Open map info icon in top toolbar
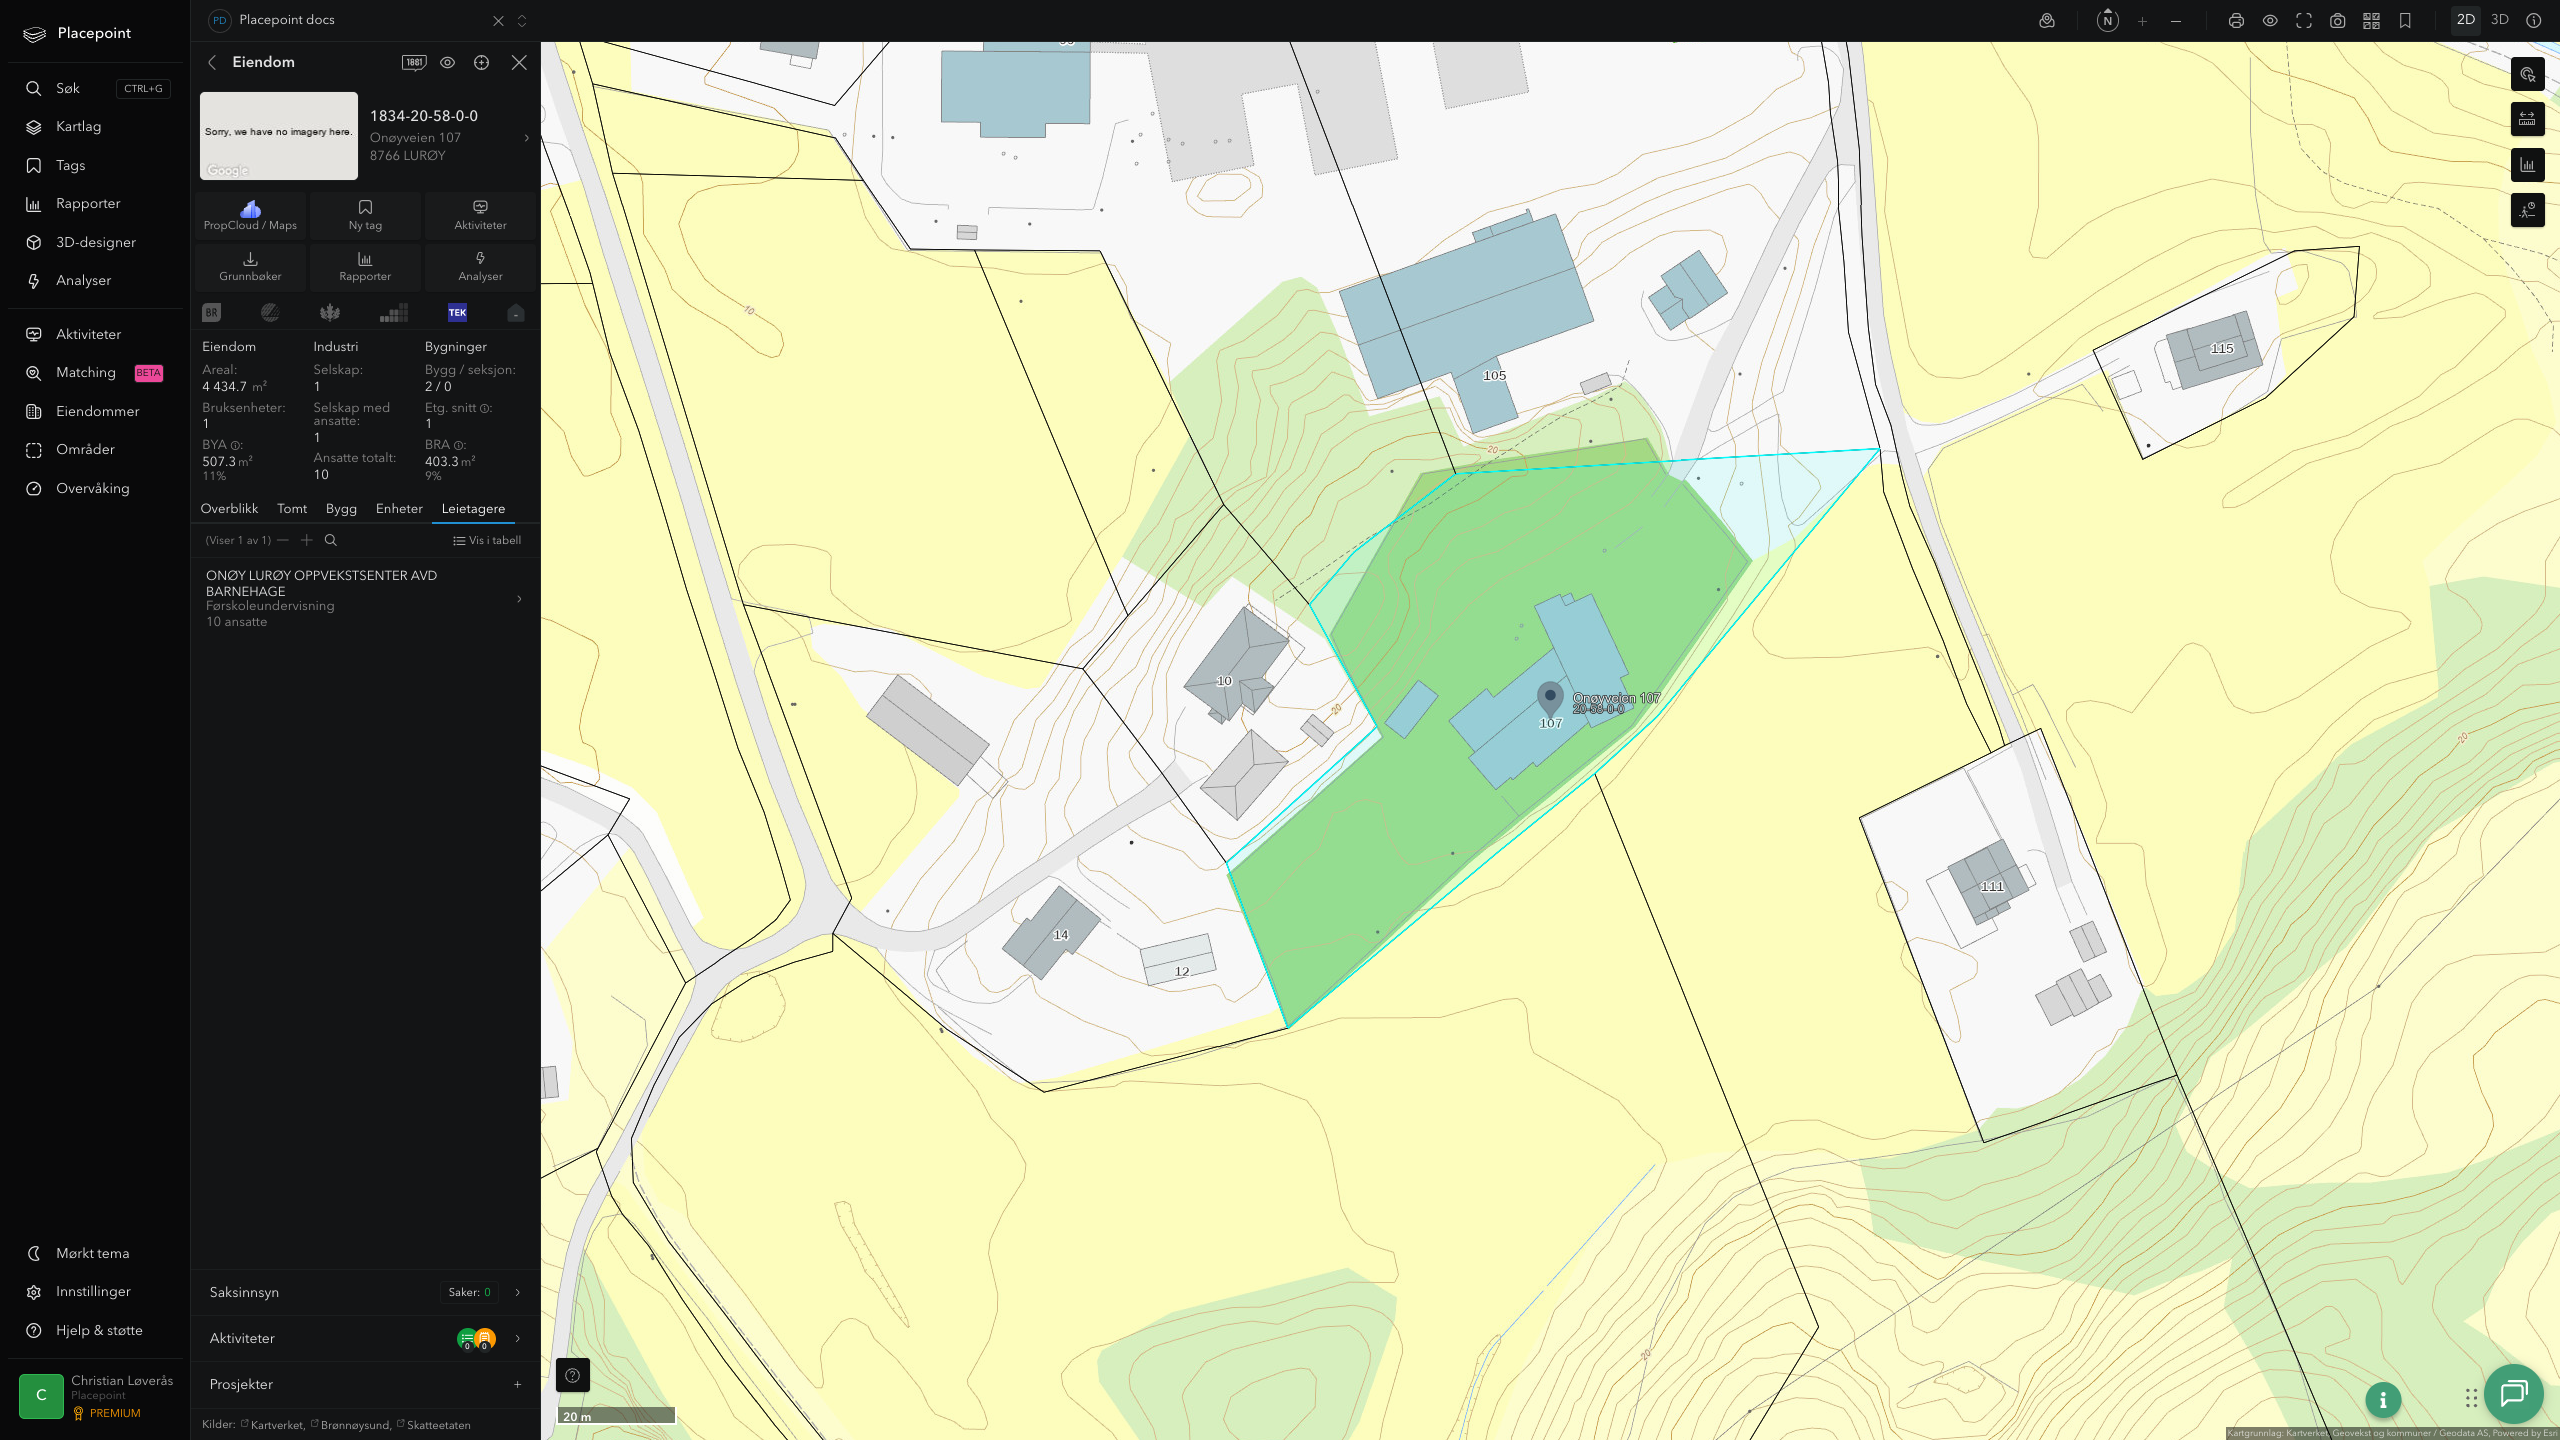Image resolution: width=2560 pixels, height=1440 pixels. coord(2534,20)
